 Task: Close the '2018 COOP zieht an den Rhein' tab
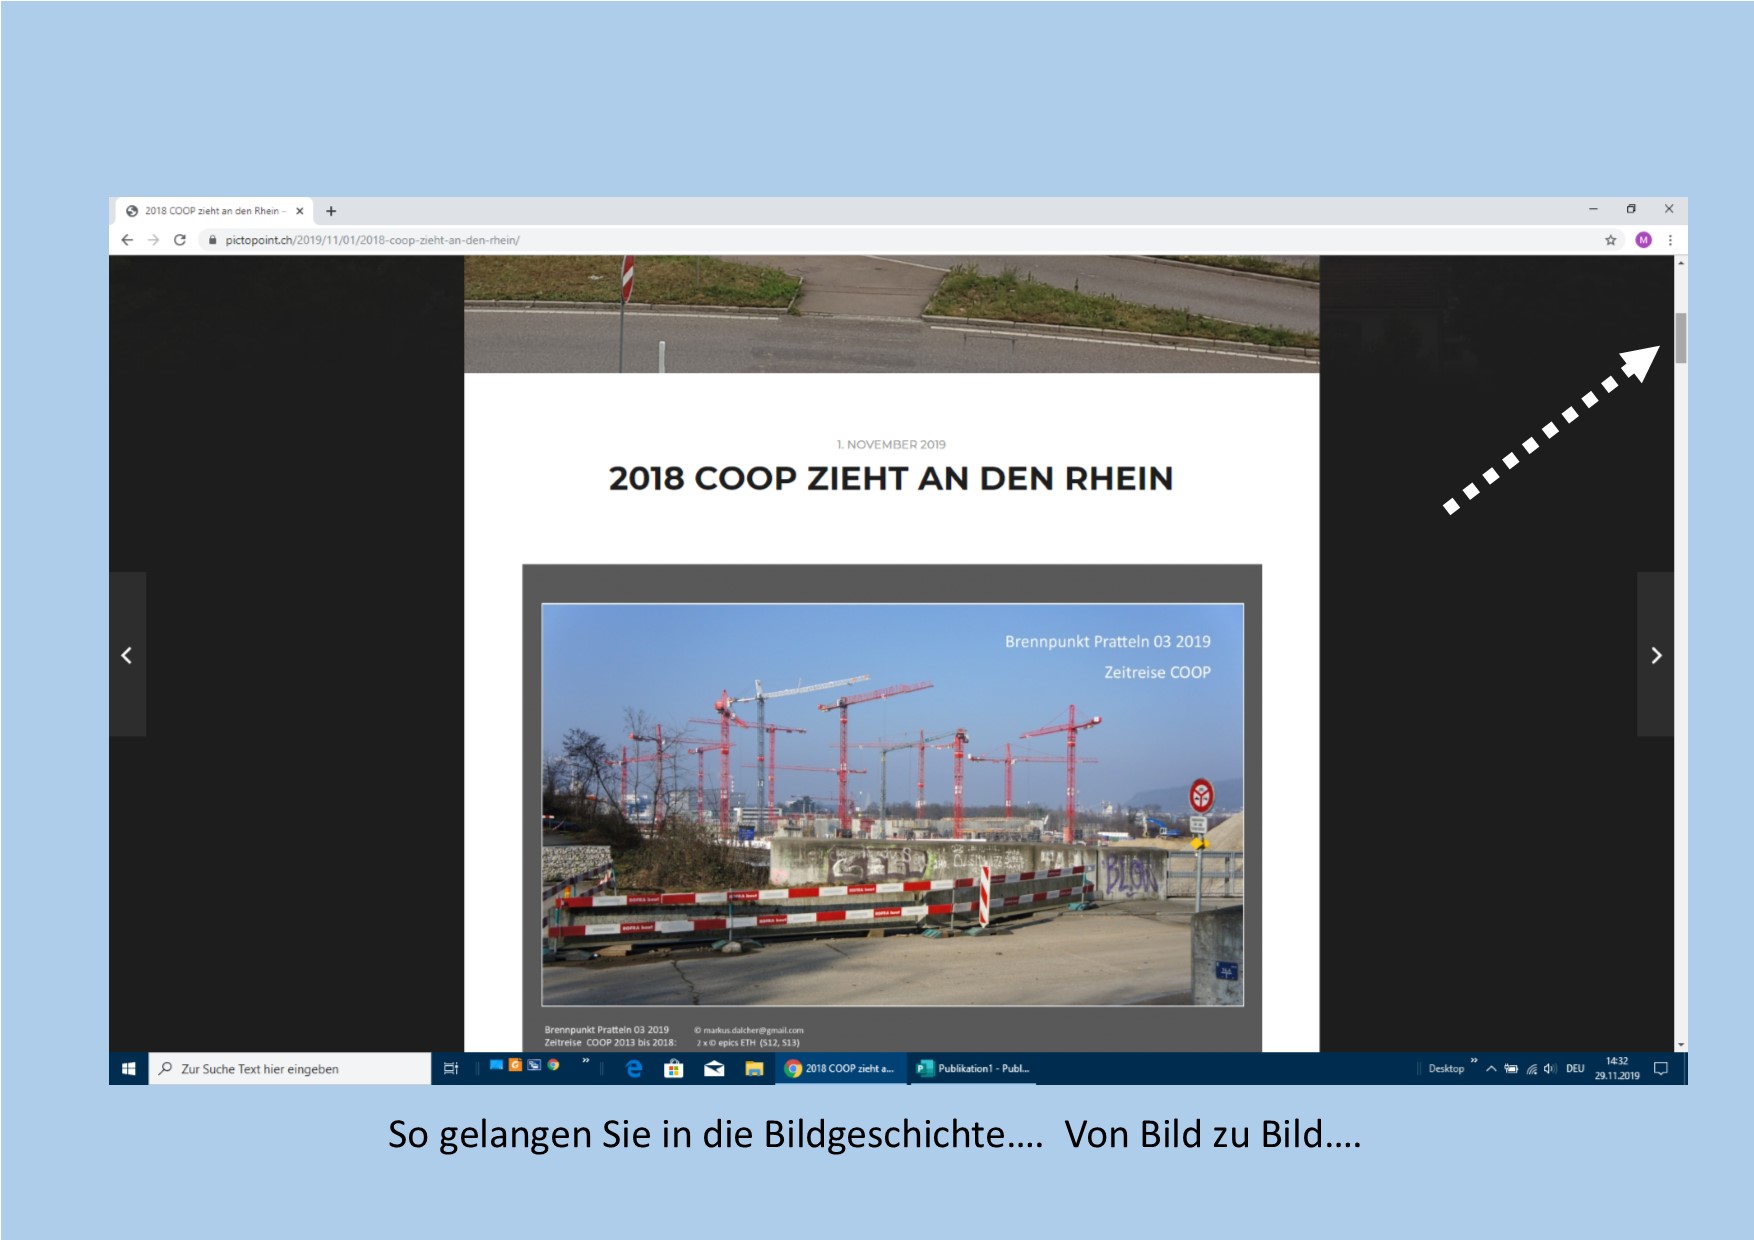299,211
